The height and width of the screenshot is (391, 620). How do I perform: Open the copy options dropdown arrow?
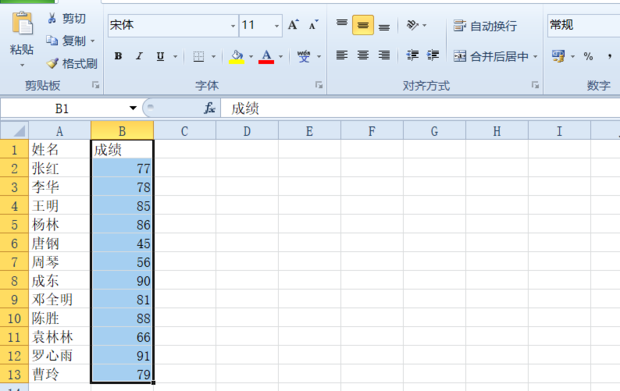tap(93, 41)
